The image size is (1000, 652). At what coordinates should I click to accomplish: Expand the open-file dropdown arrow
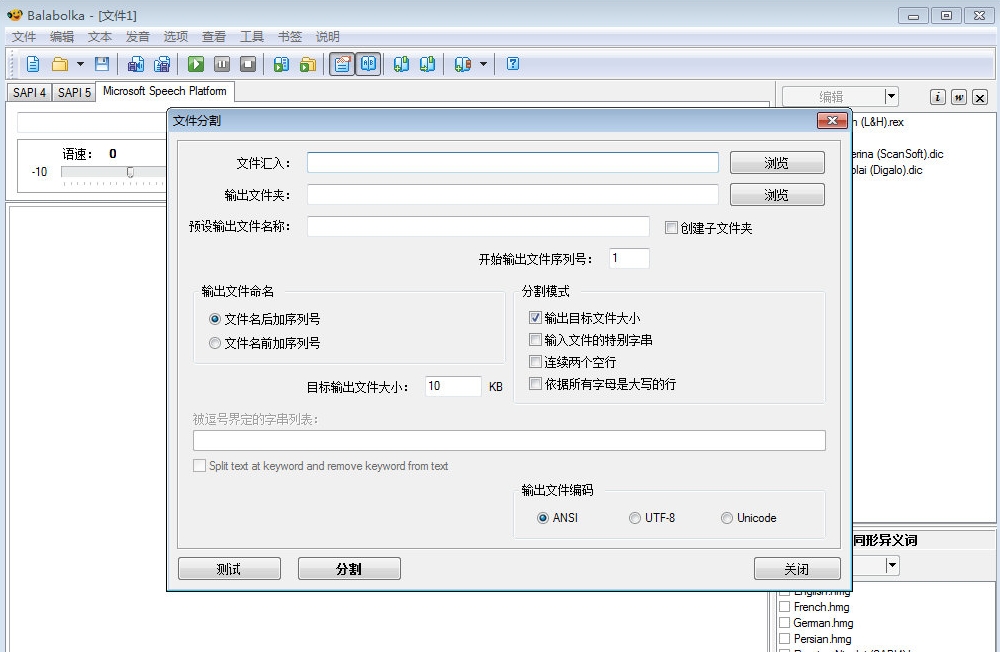click(80, 64)
